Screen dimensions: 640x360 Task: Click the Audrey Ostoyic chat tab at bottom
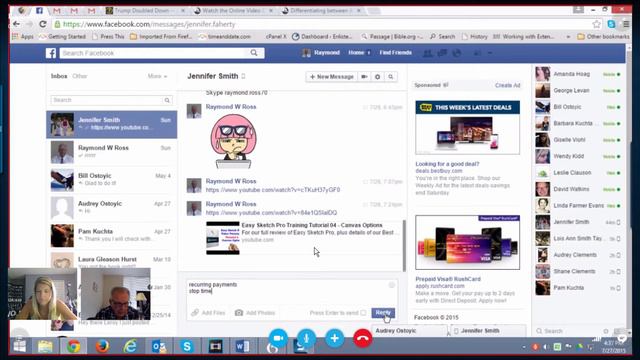click(x=409, y=331)
